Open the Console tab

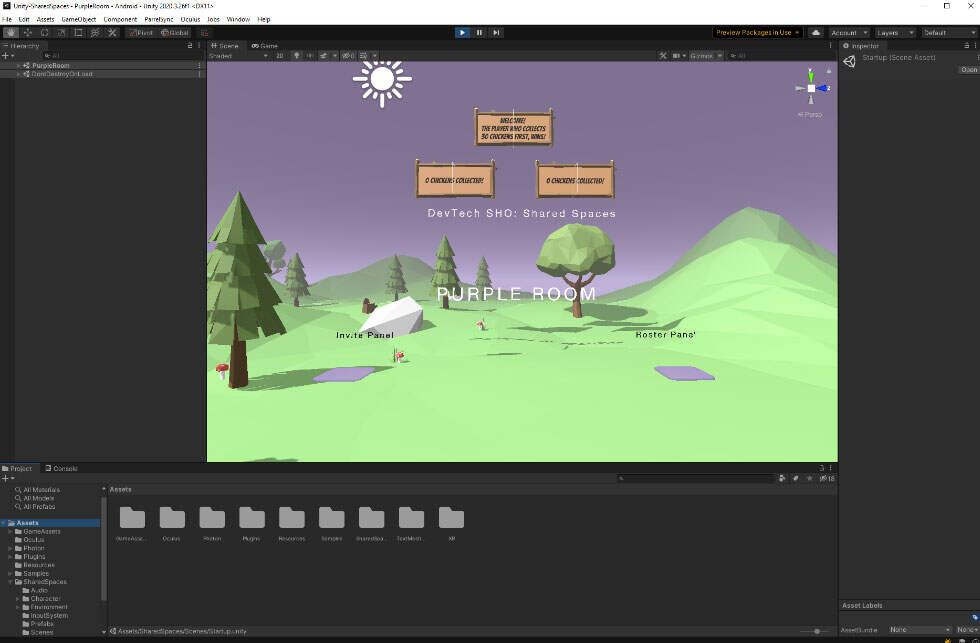tap(63, 468)
